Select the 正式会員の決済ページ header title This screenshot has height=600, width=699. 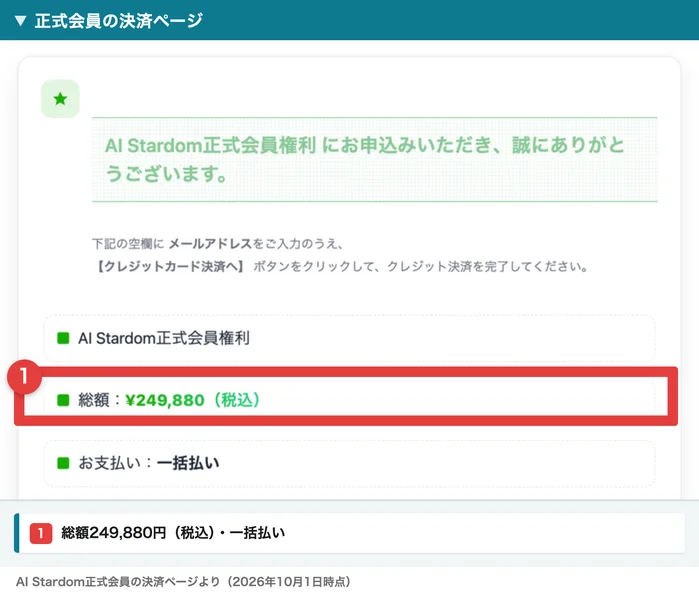tap(119, 21)
